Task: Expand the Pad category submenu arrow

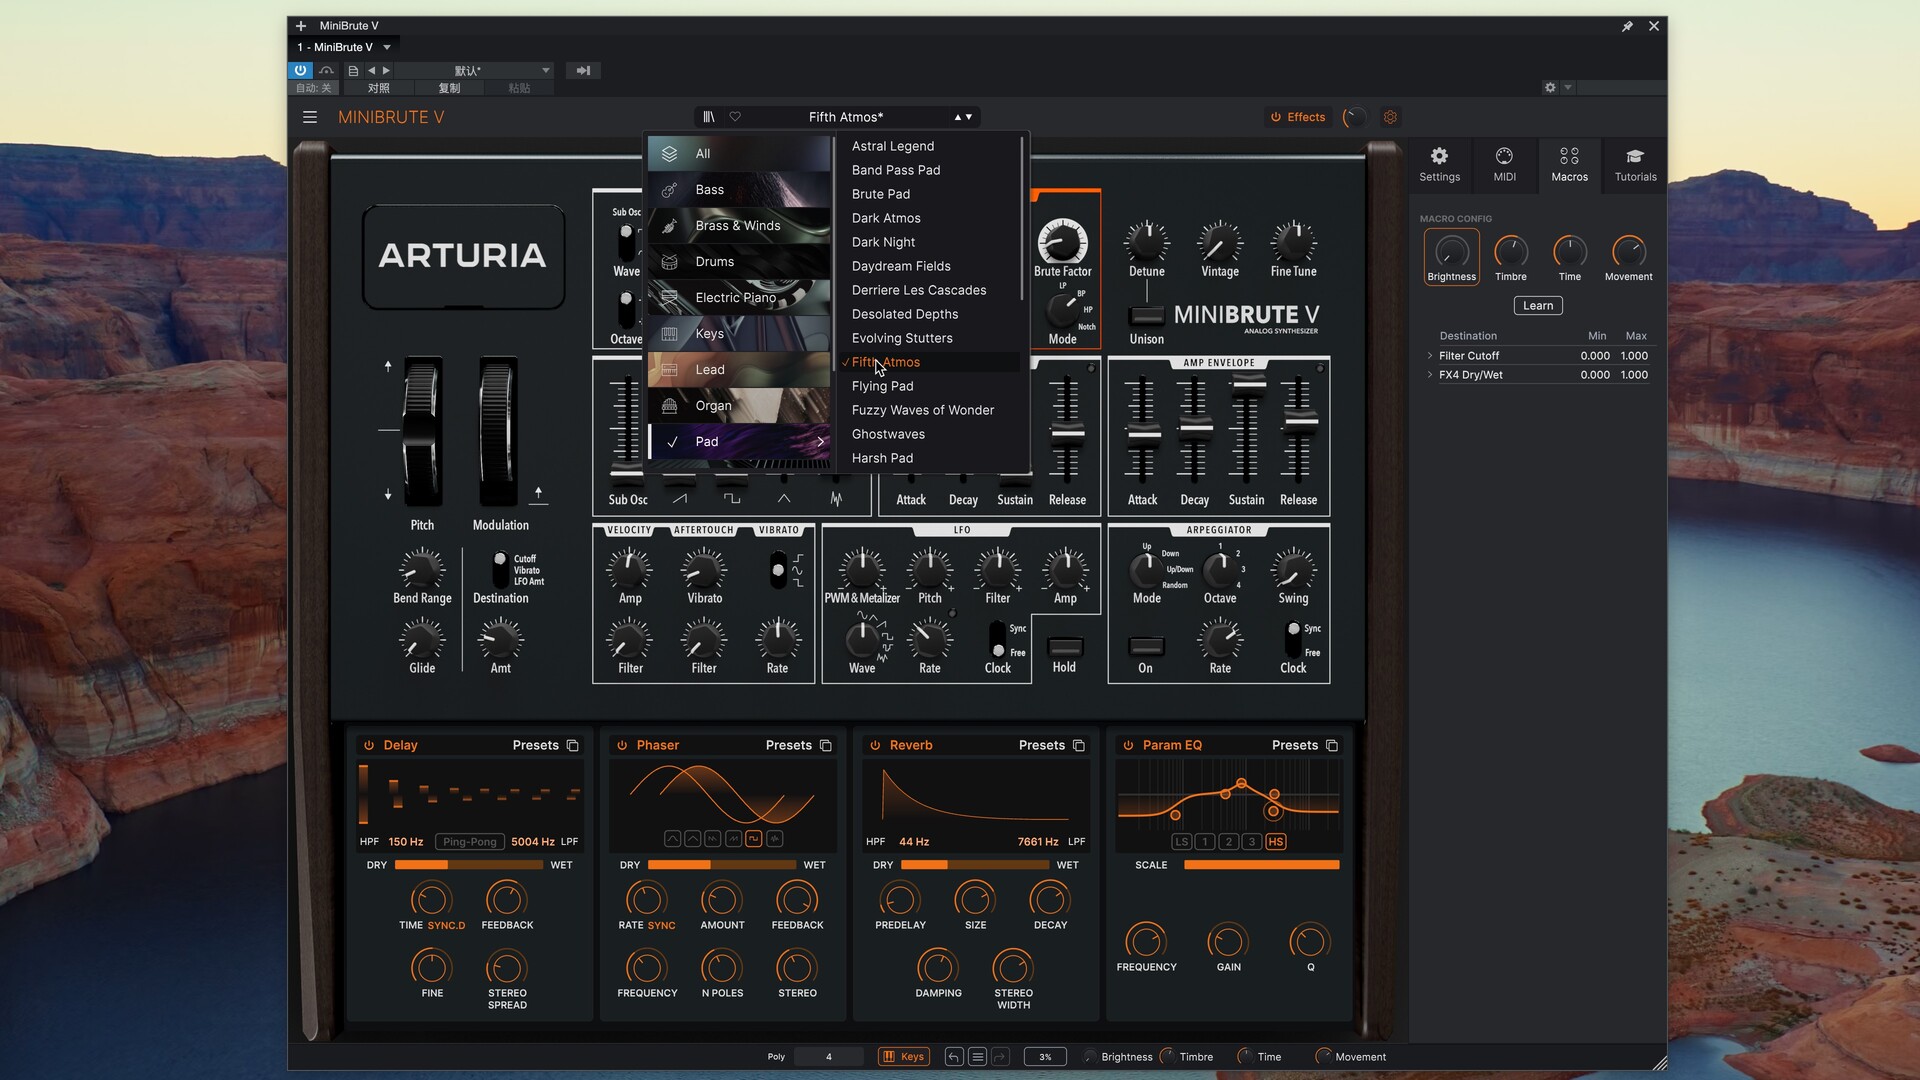Action: tap(820, 441)
